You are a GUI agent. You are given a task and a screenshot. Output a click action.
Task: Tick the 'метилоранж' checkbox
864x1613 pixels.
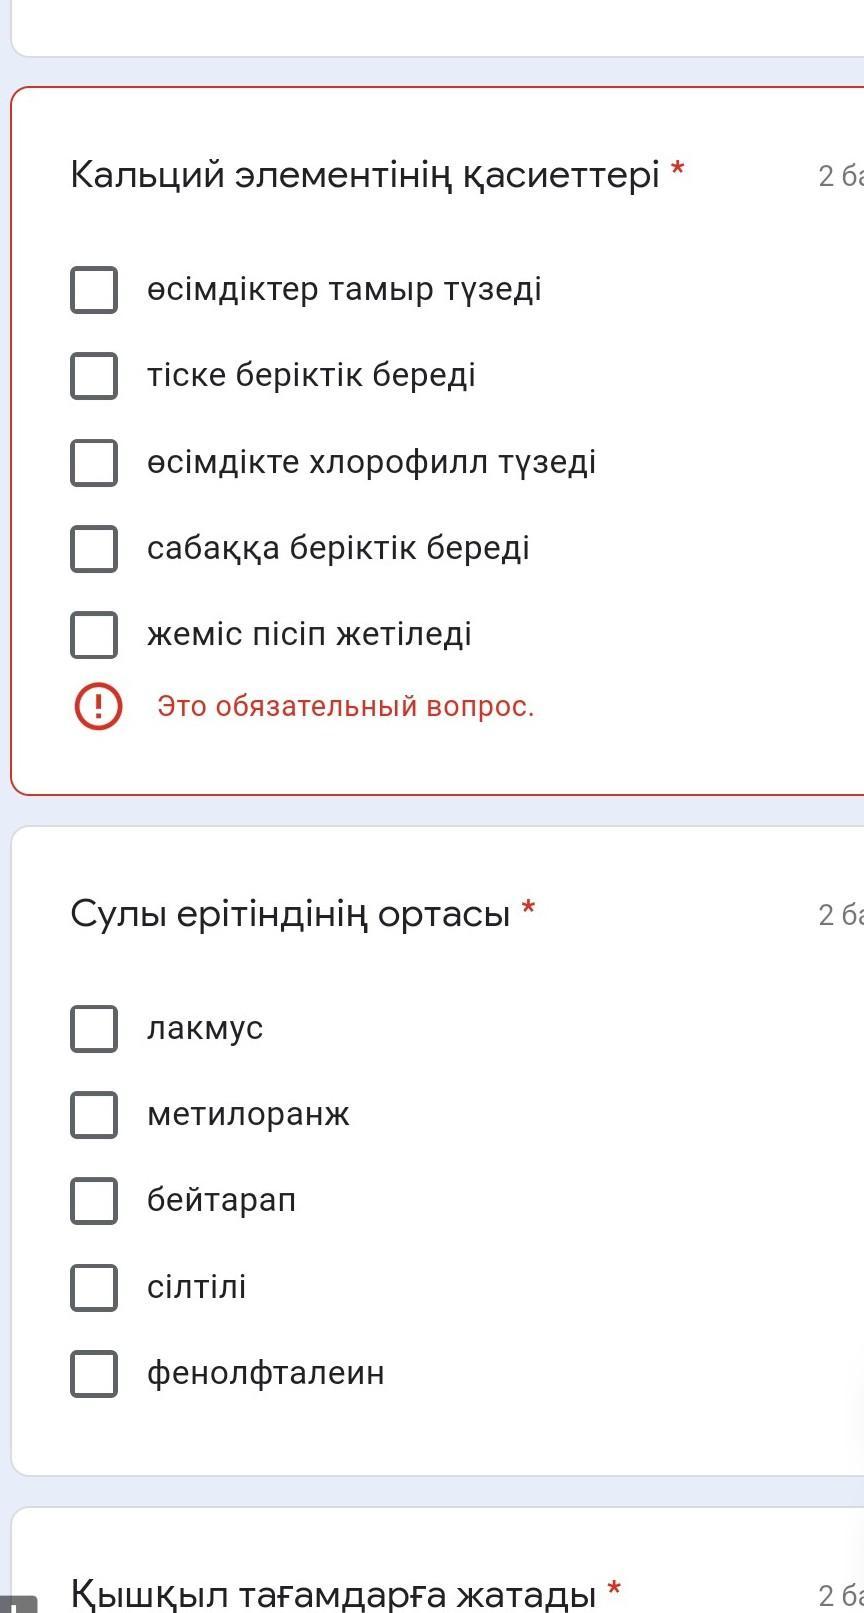point(94,1115)
